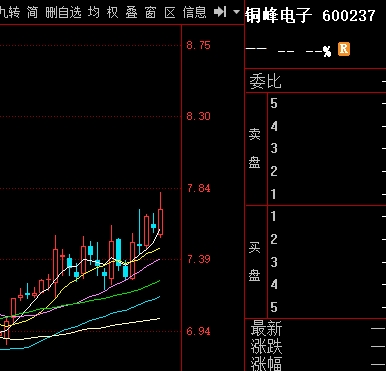Click sell order level 5 in 卖盘
The height and width of the screenshot is (371, 386).
327,104
